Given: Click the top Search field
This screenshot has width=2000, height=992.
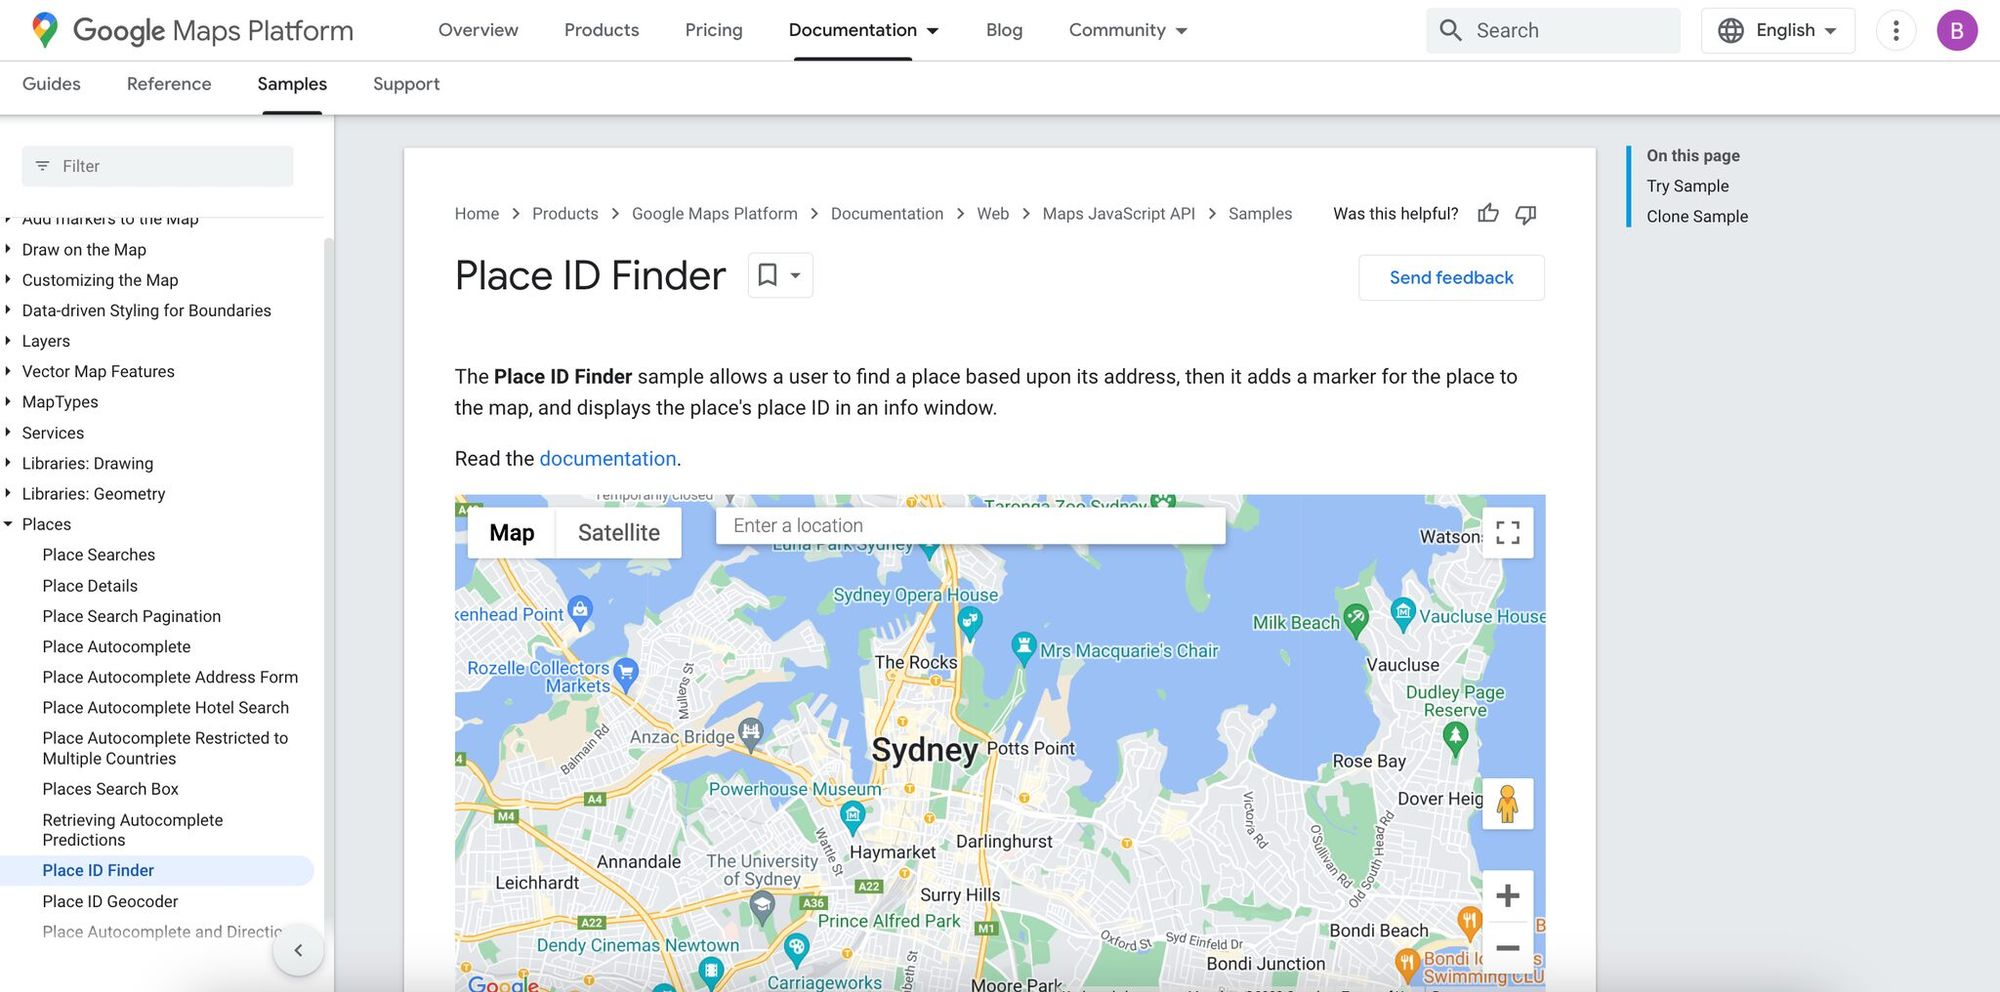Looking at the screenshot, I should point(1553,30).
